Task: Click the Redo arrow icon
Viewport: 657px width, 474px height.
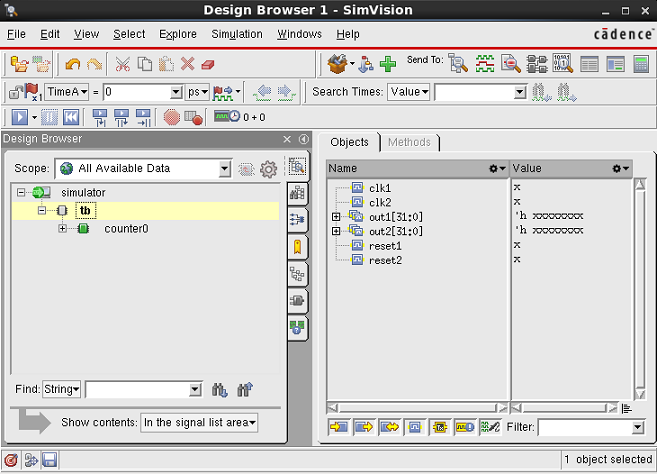Action: tap(95, 65)
